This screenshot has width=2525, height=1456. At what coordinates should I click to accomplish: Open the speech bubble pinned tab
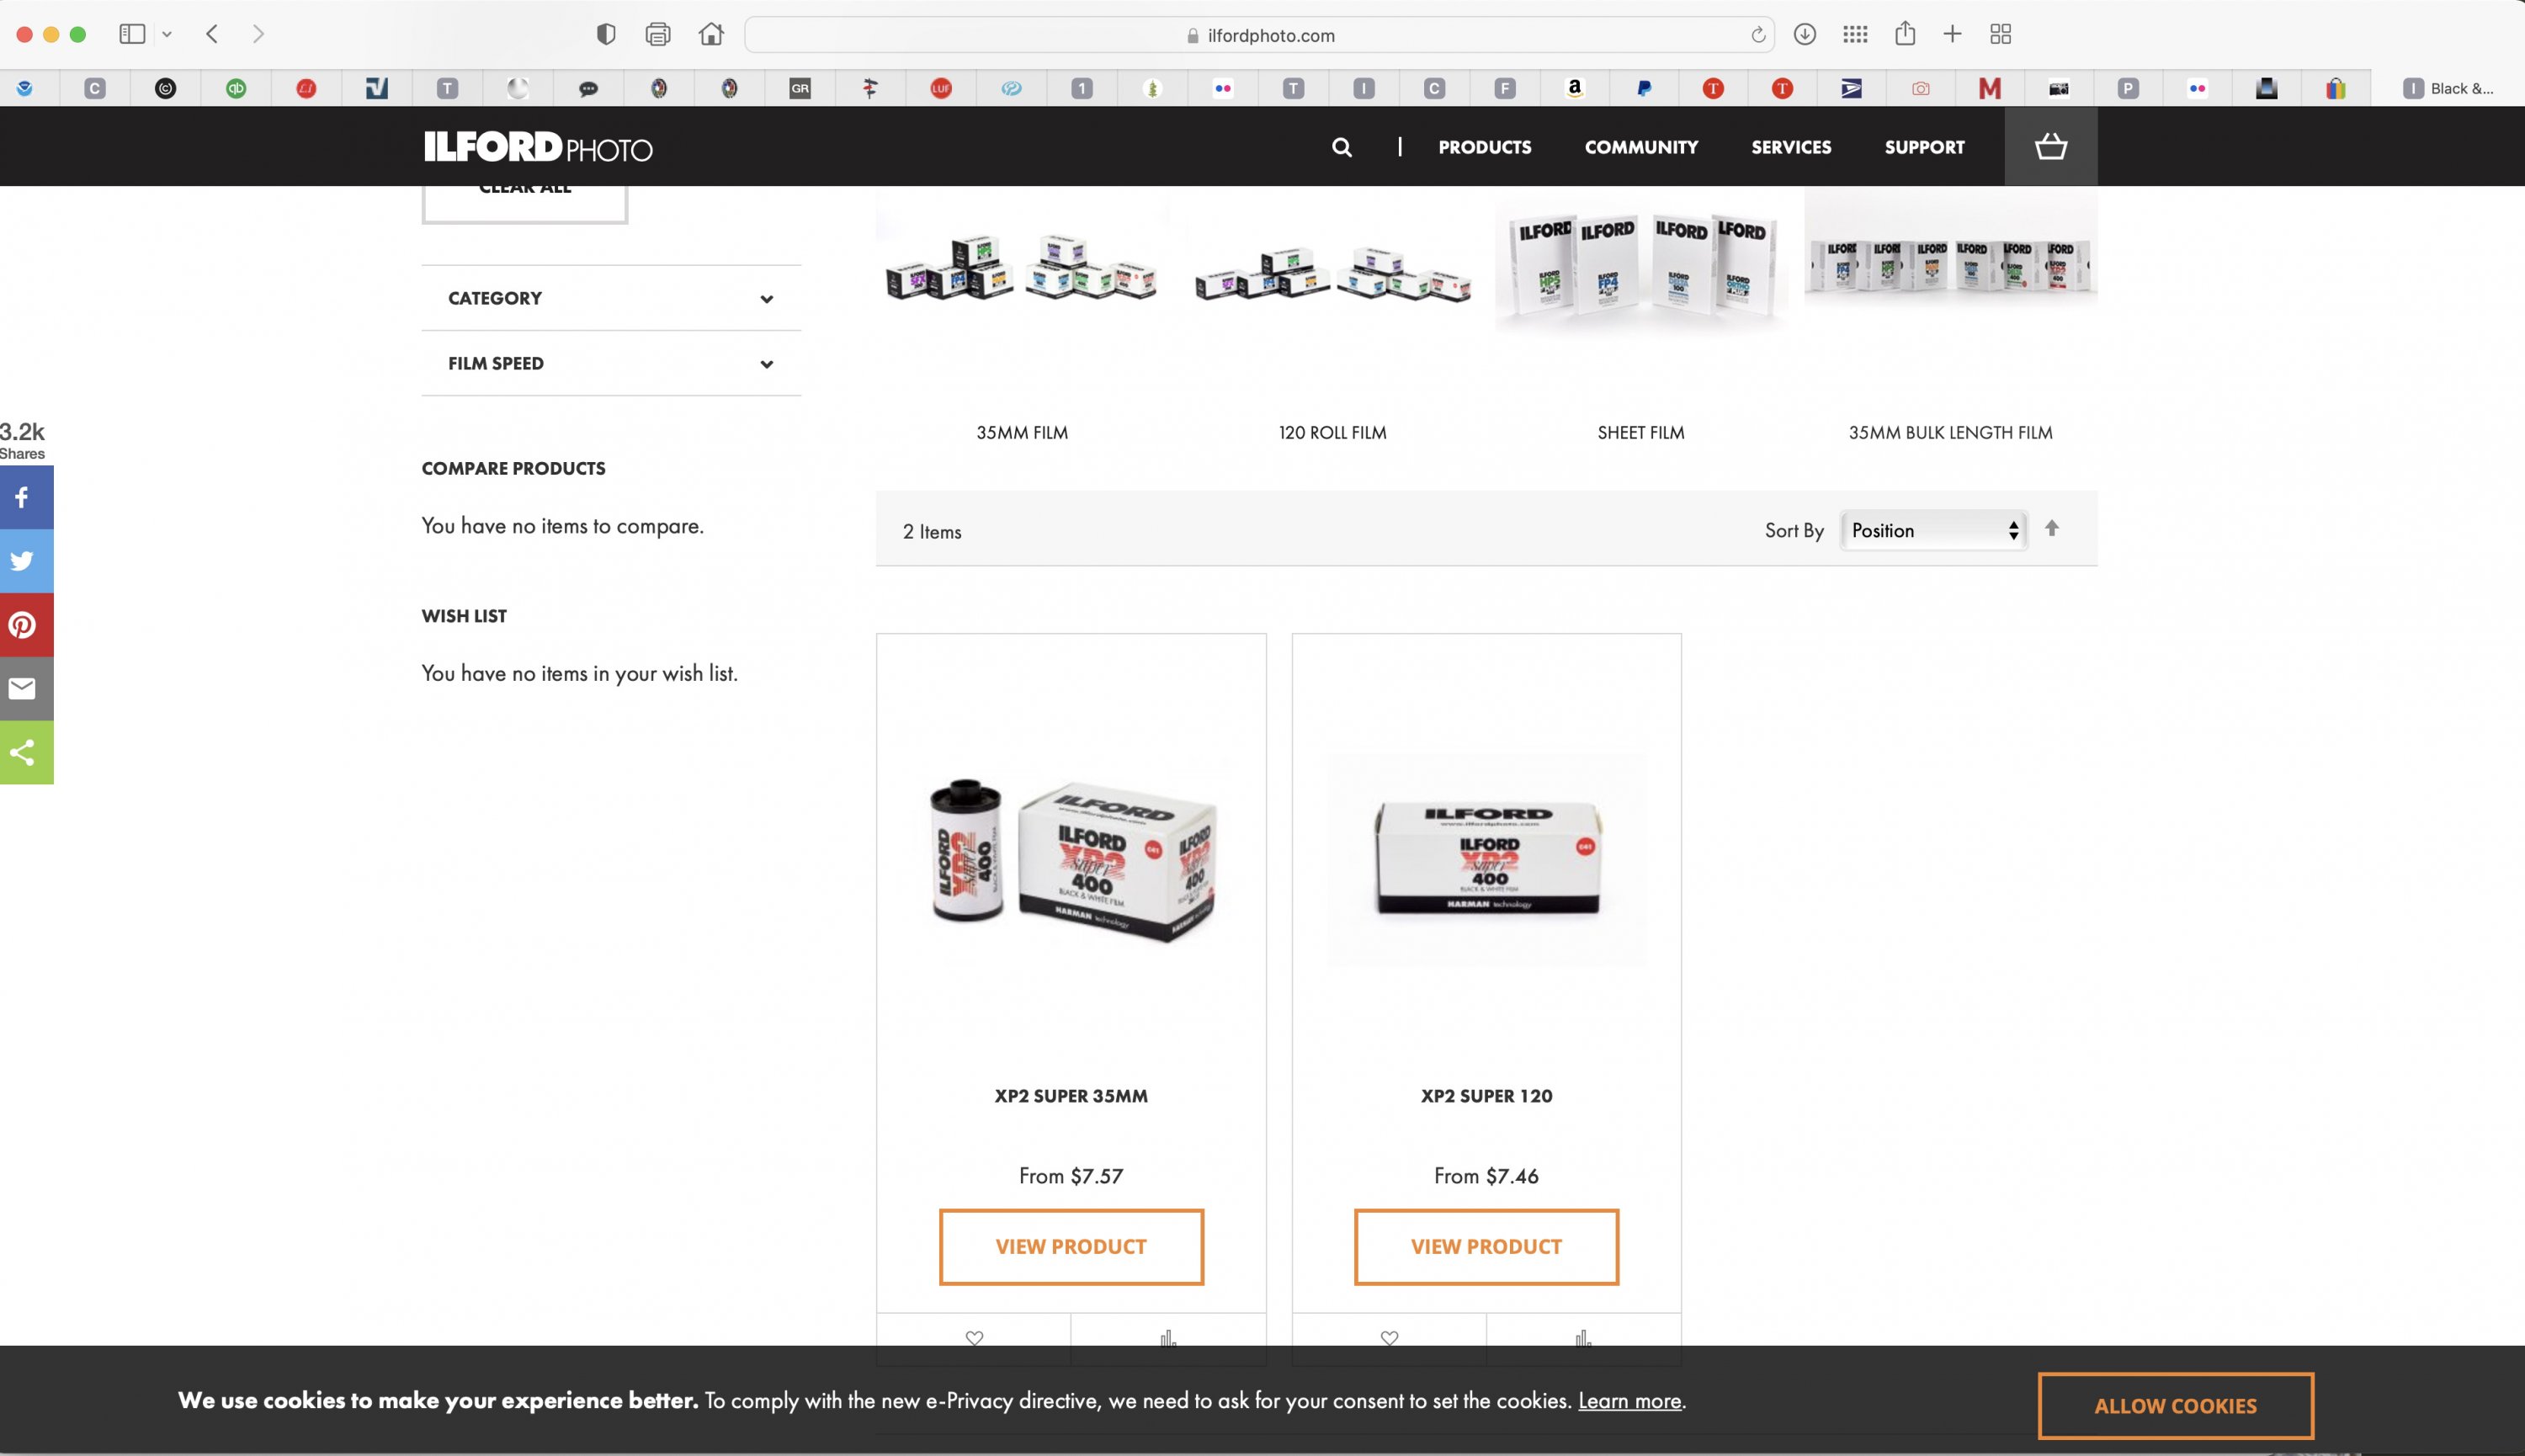(588, 88)
